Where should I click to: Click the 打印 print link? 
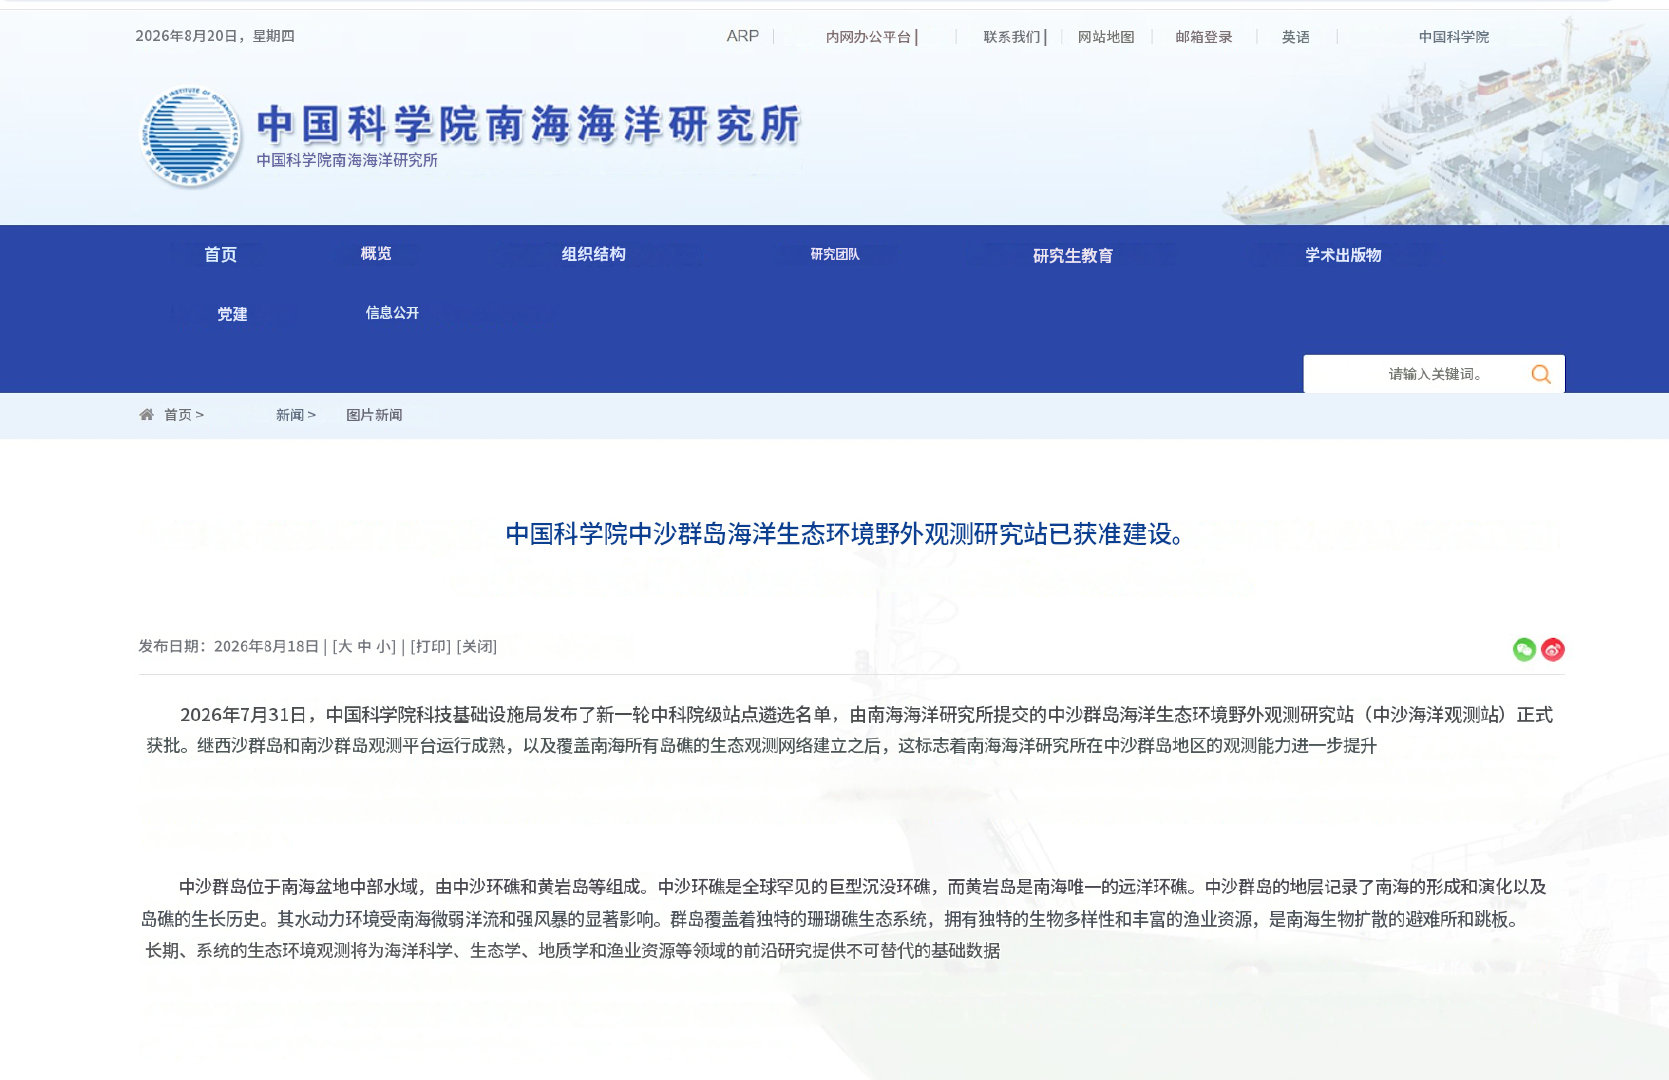(x=431, y=647)
